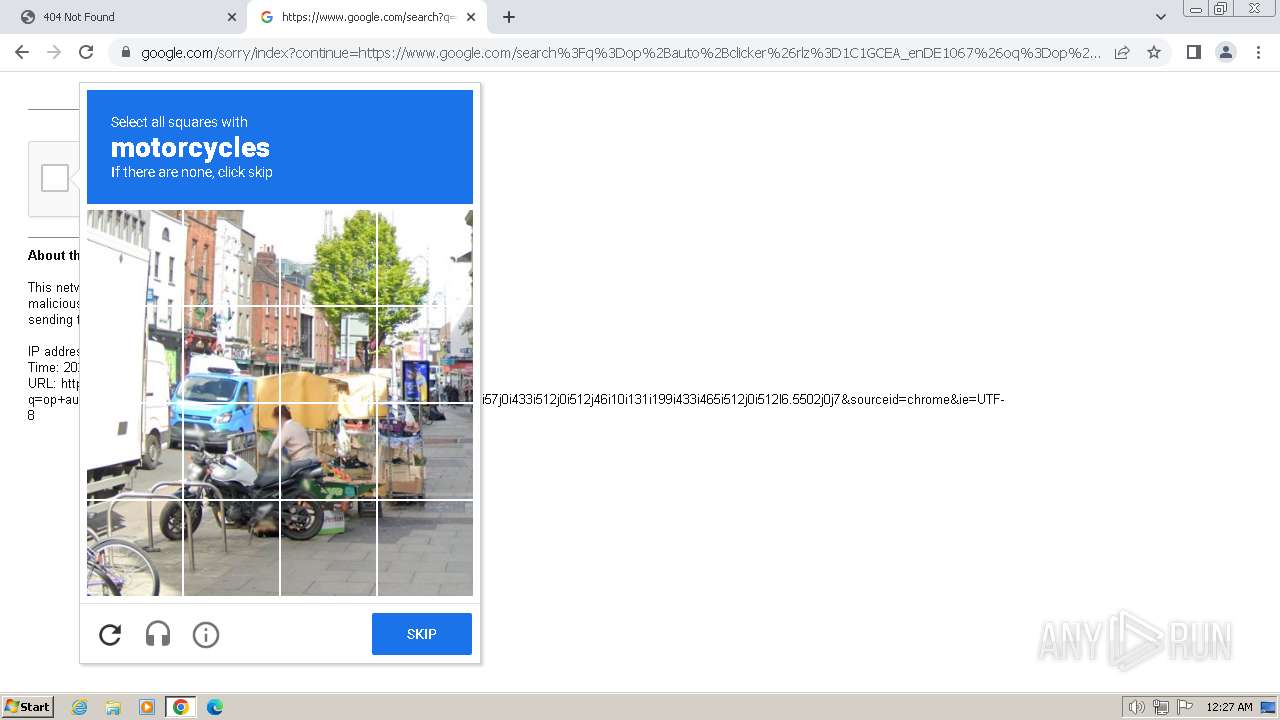This screenshot has height=720, width=1280.
Task: Open the Chrome profile menu
Action: point(1226,52)
